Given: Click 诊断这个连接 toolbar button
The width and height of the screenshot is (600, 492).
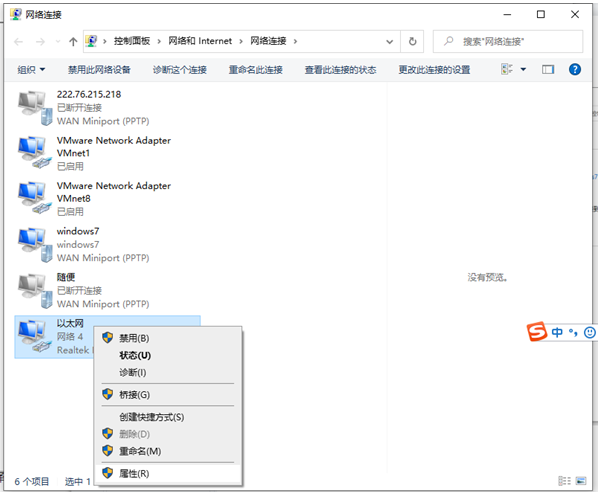Looking at the screenshot, I should [180, 70].
